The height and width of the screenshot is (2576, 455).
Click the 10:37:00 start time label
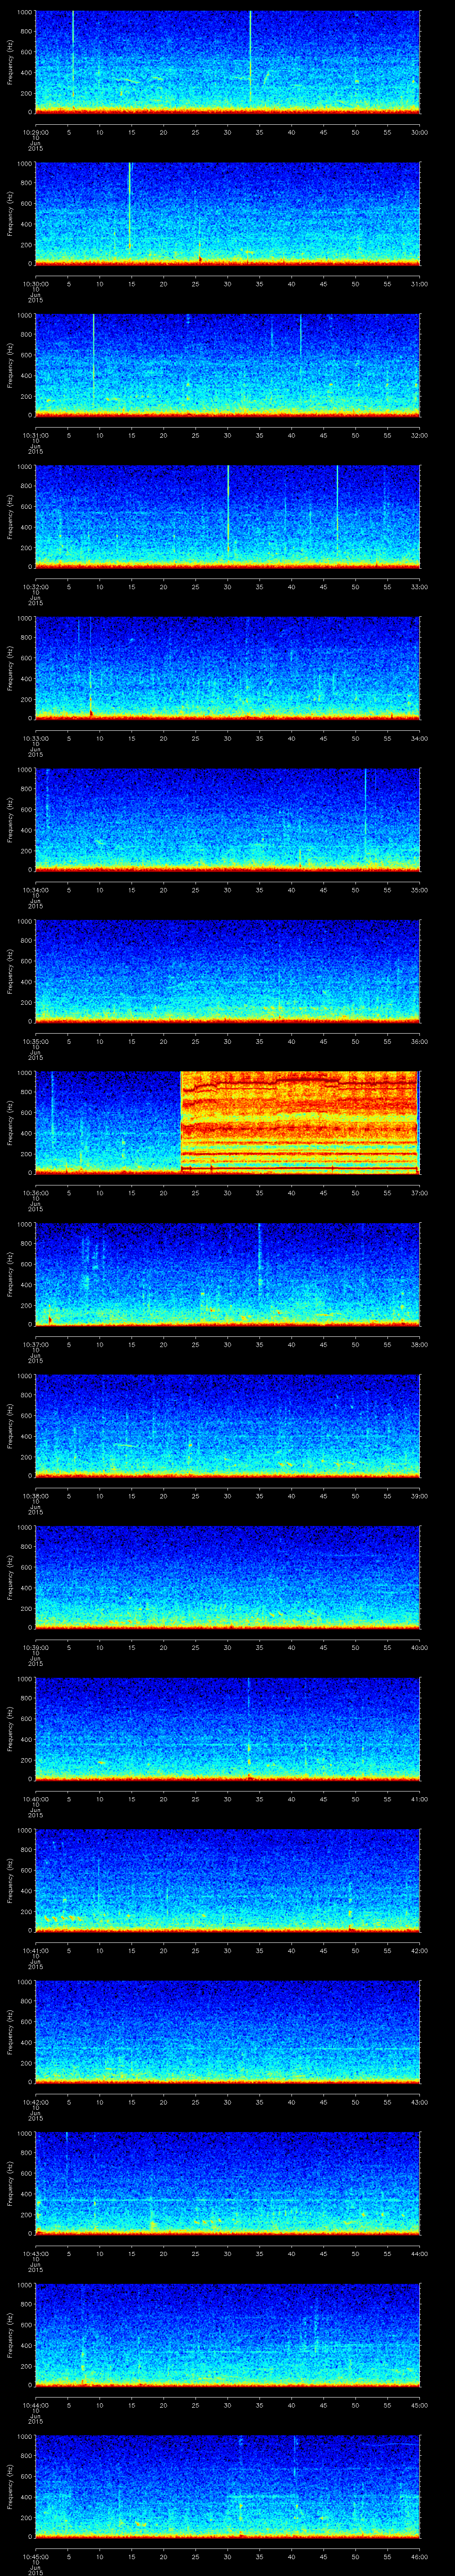[35, 1344]
